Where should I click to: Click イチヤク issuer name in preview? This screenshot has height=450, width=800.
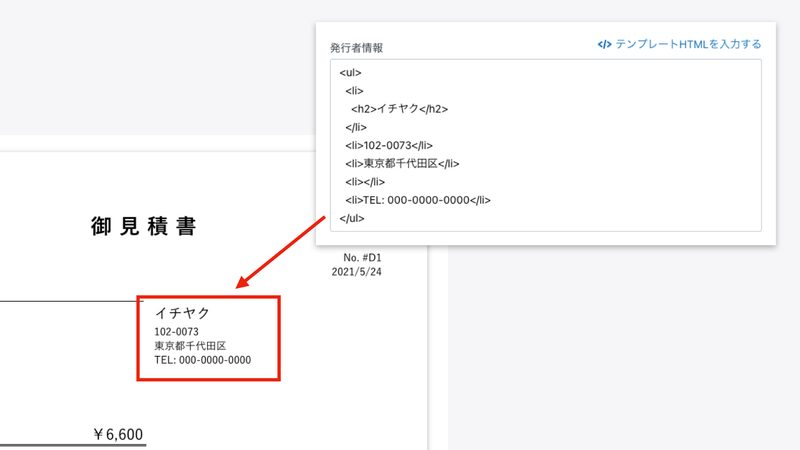(x=183, y=313)
